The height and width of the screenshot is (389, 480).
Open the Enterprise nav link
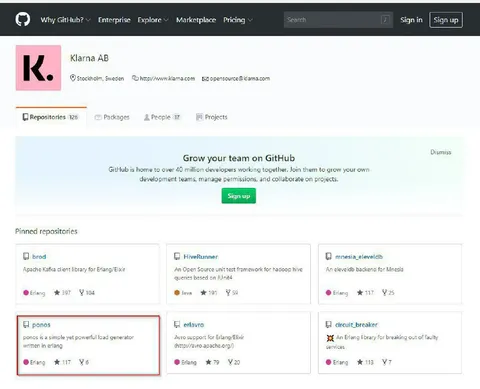(114, 20)
